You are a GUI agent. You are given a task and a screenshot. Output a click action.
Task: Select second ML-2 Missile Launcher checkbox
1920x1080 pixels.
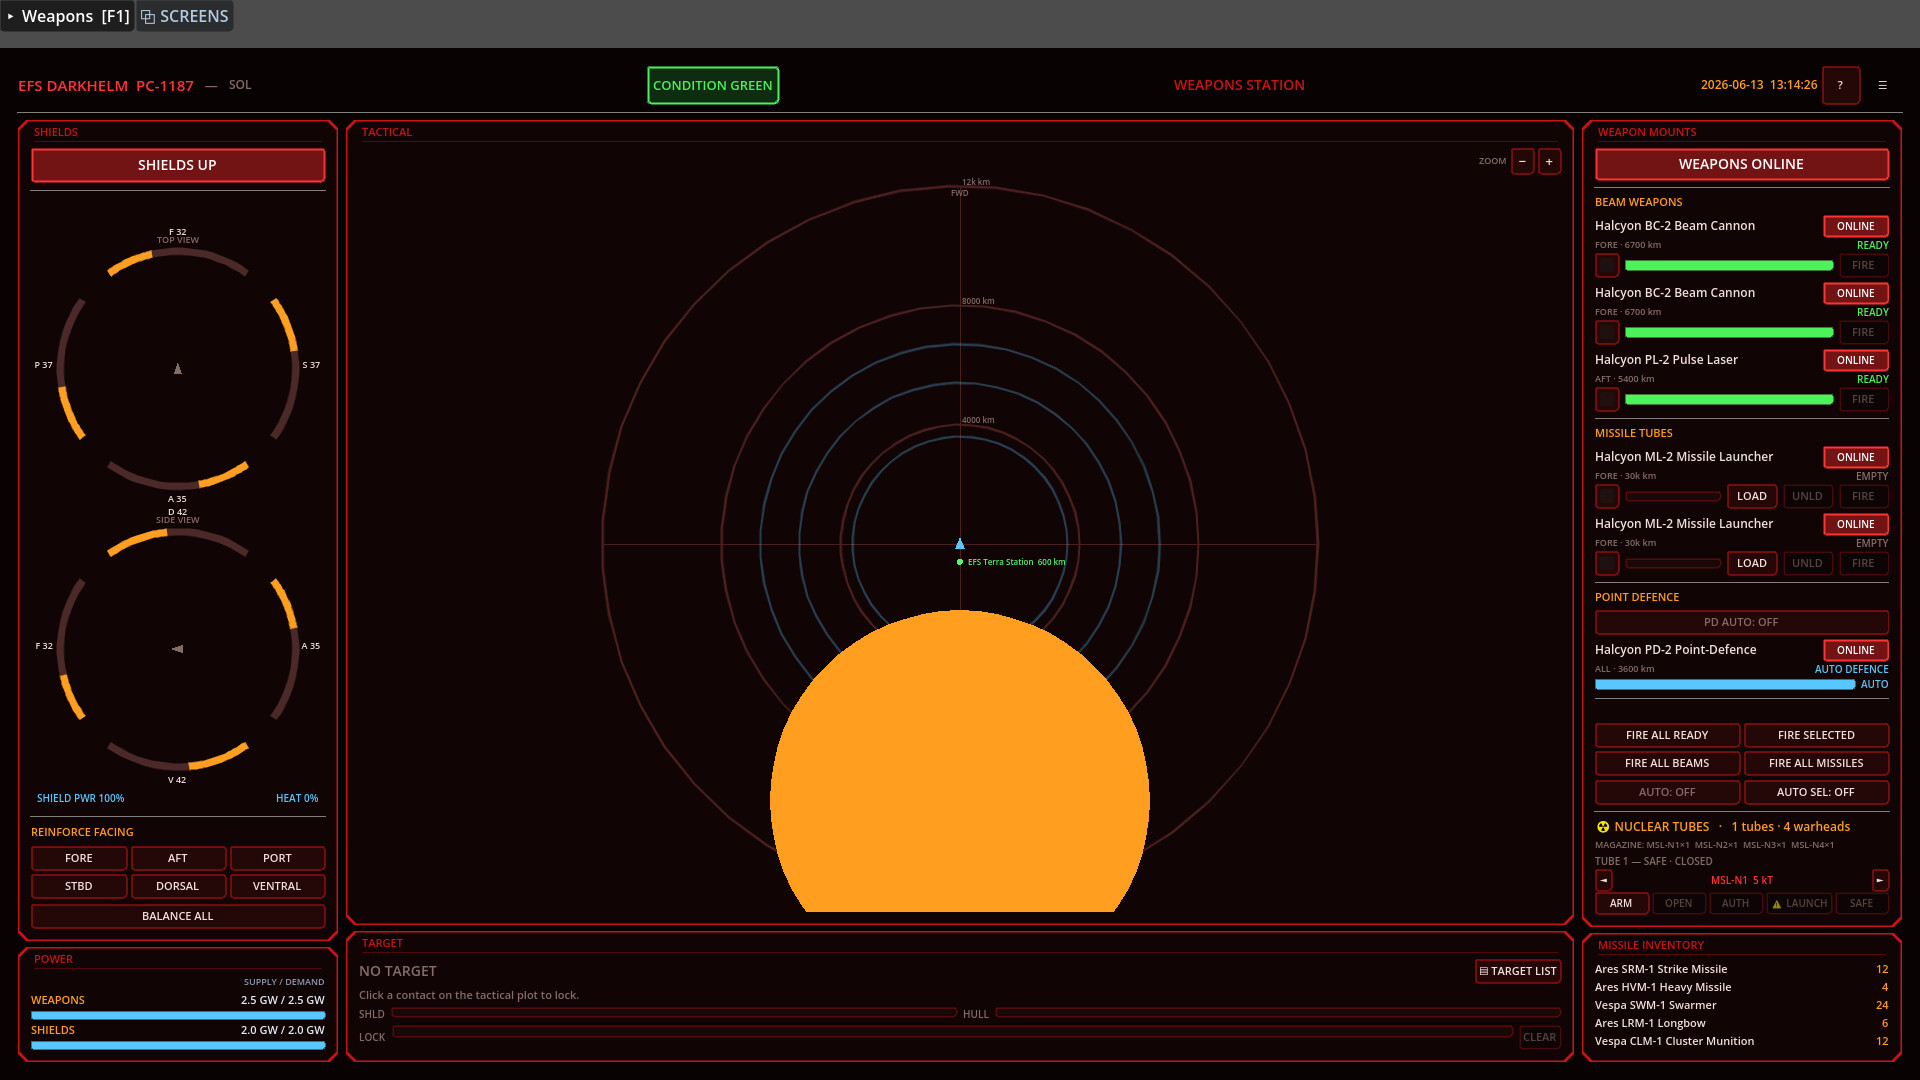(1606, 564)
